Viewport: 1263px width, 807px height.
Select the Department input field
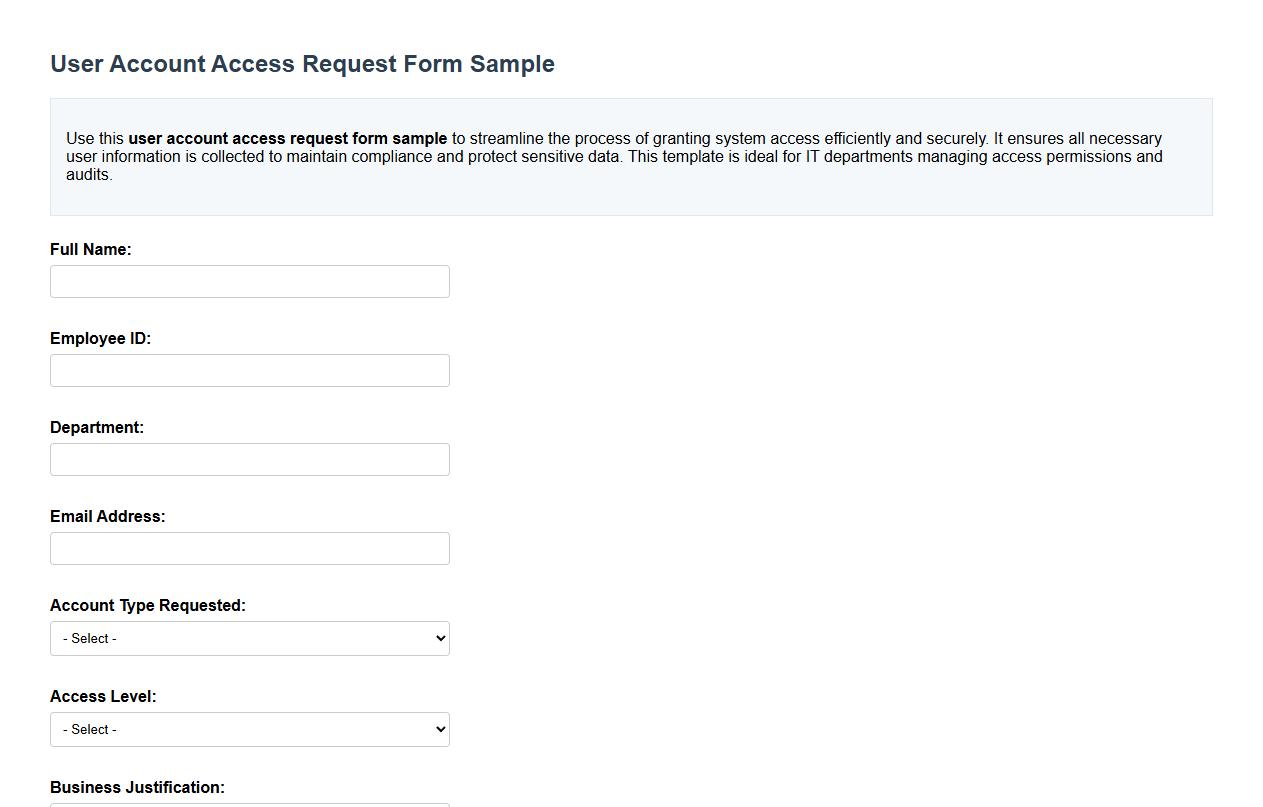pos(249,459)
